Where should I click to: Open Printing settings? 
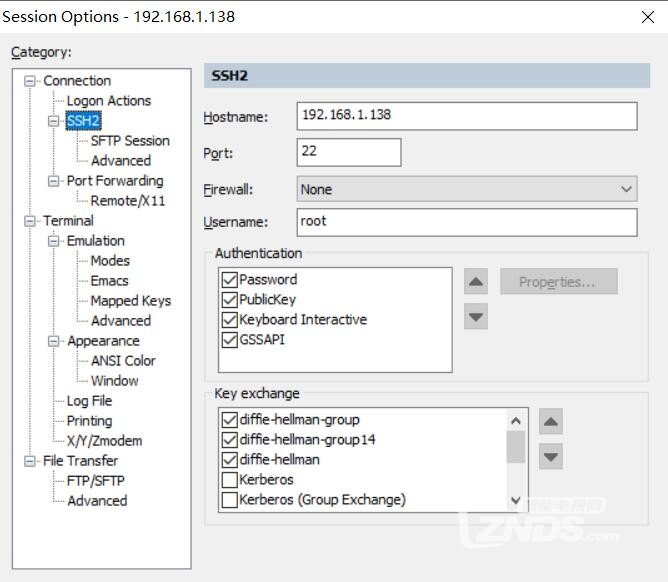[89, 421]
